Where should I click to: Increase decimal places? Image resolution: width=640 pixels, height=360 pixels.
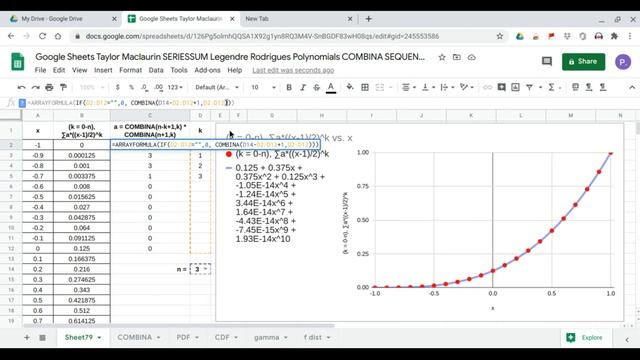coord(158,87)
